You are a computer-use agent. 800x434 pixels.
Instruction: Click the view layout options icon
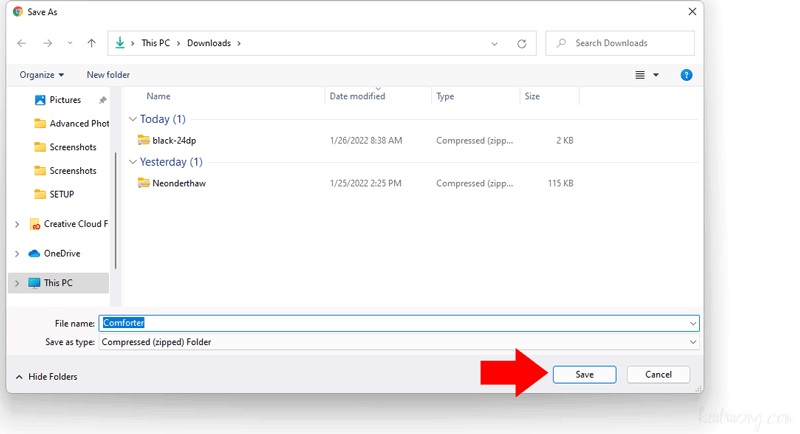[x=641, y=75]
